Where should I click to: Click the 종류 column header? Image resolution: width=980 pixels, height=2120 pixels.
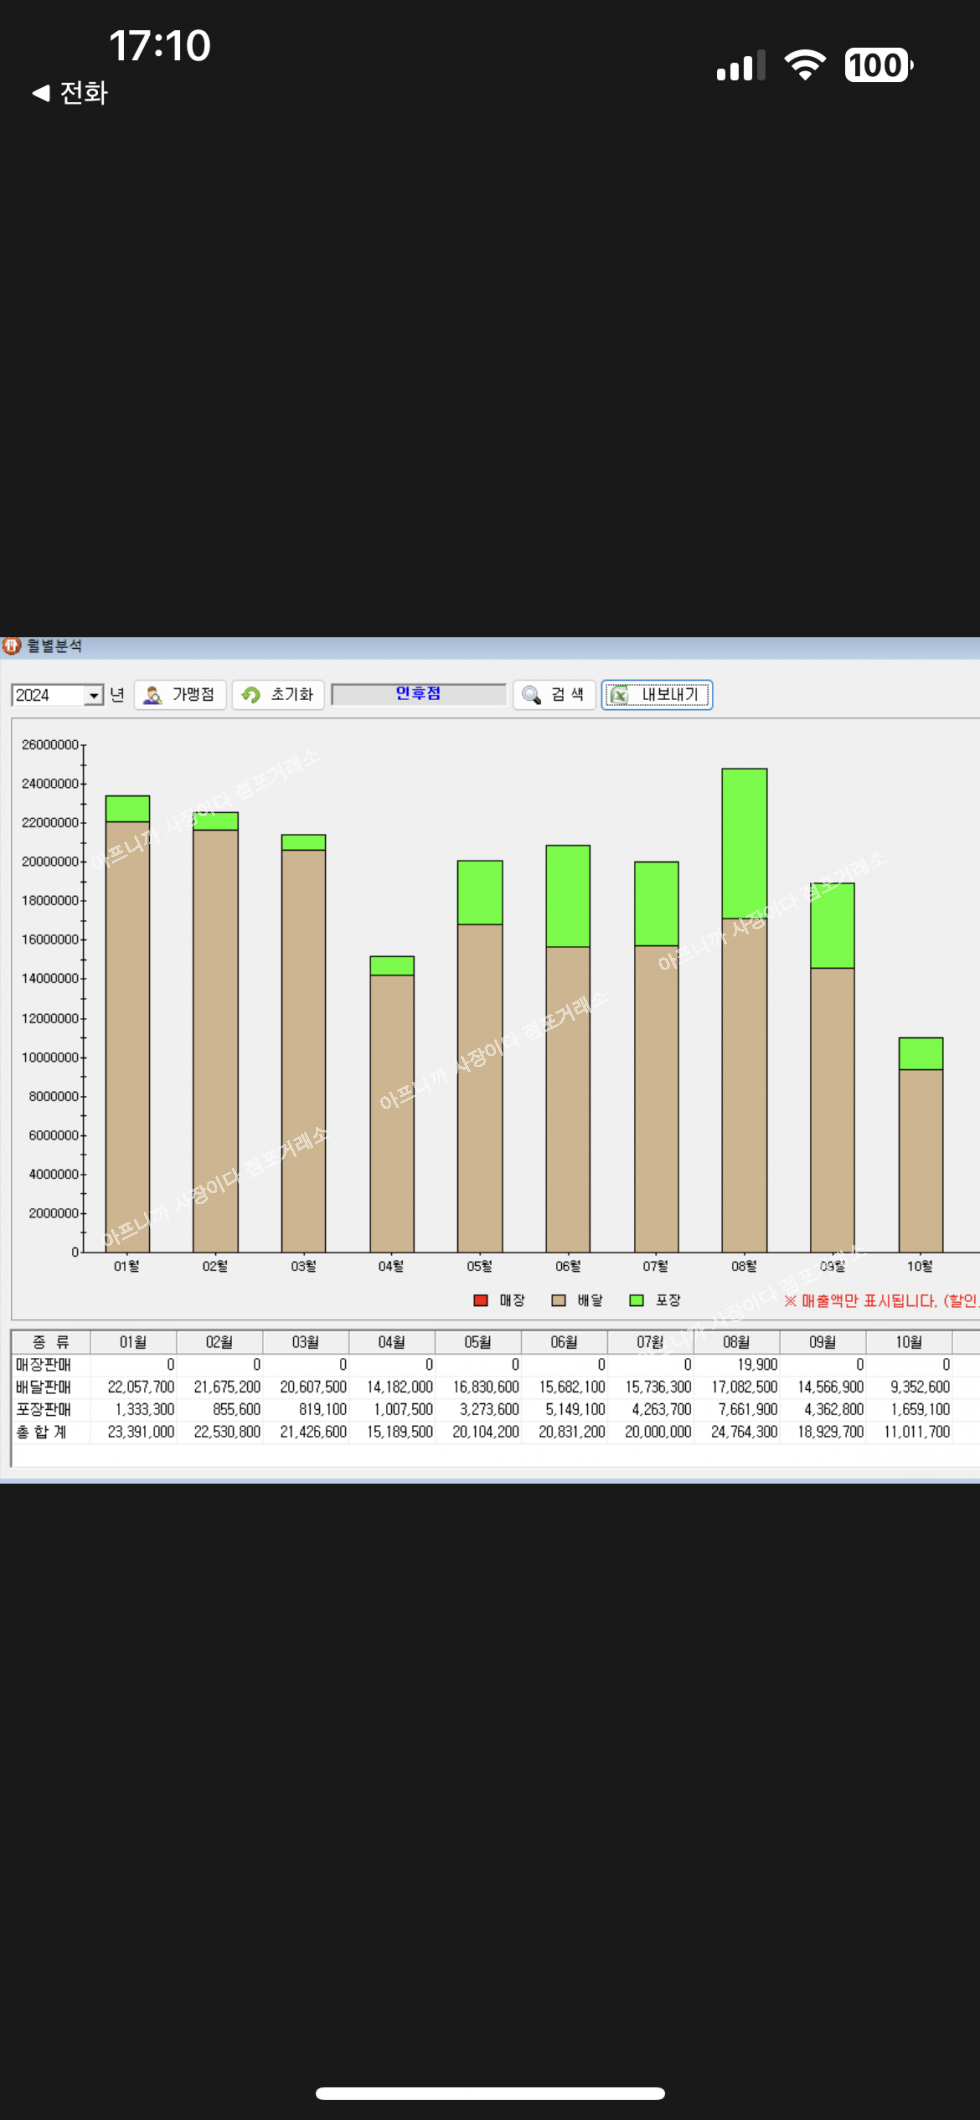(50, 1342)
